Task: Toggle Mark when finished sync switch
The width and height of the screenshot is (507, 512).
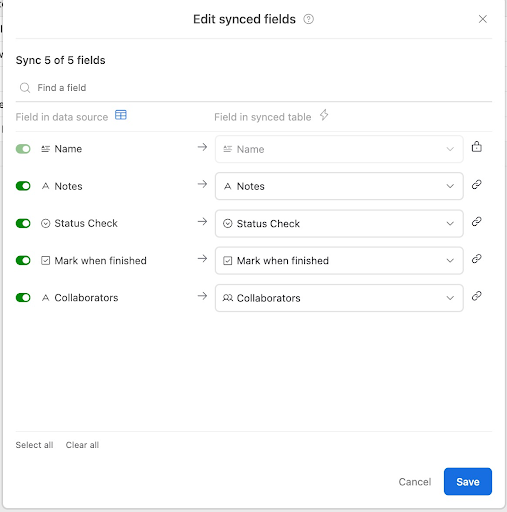Action: [23, 260]
